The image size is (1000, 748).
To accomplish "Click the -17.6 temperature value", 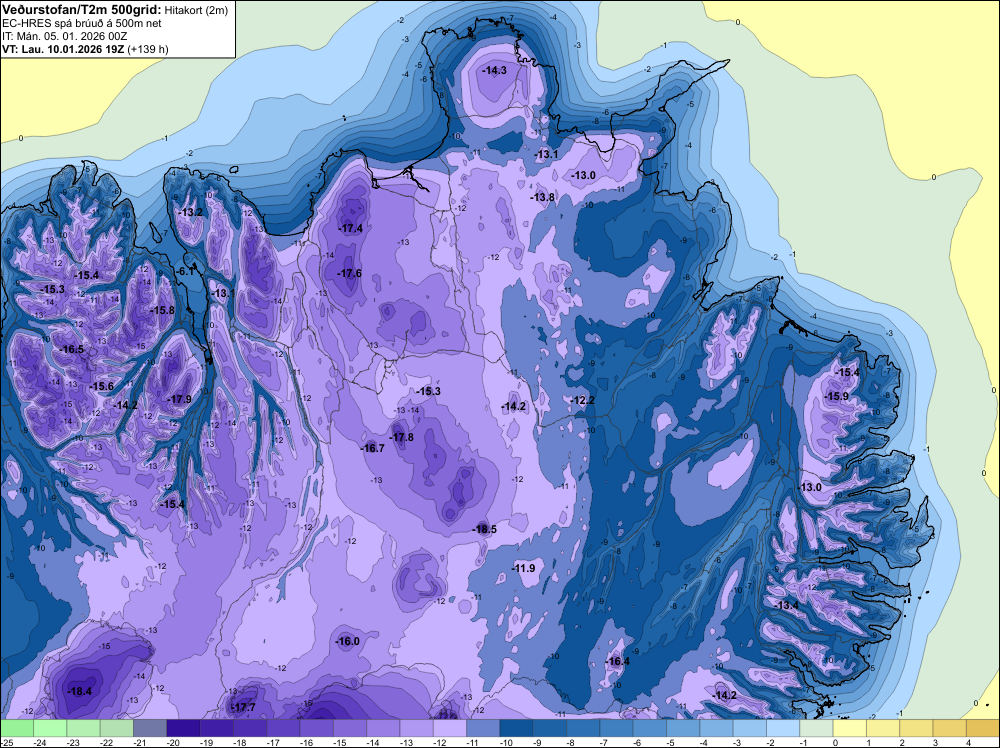I will coord(349,274).
